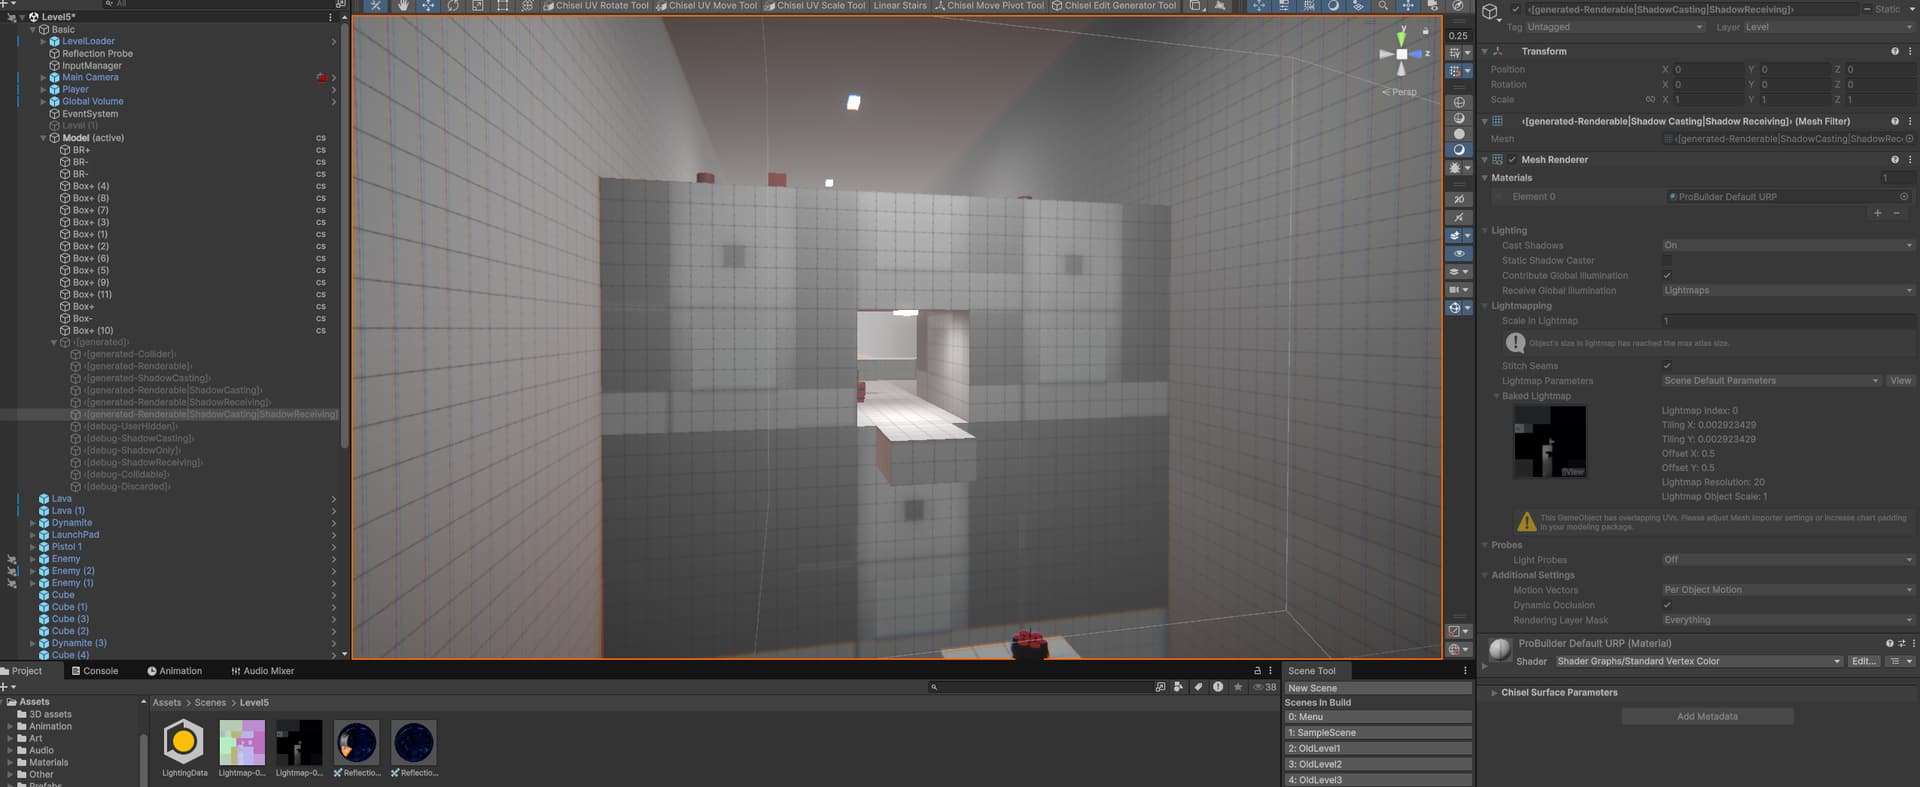This screenshot has width=1920, height=787.
Task: Activate the Chisel UV Rotate Tool
Action: pyautogui.click(x=596, y=6)
